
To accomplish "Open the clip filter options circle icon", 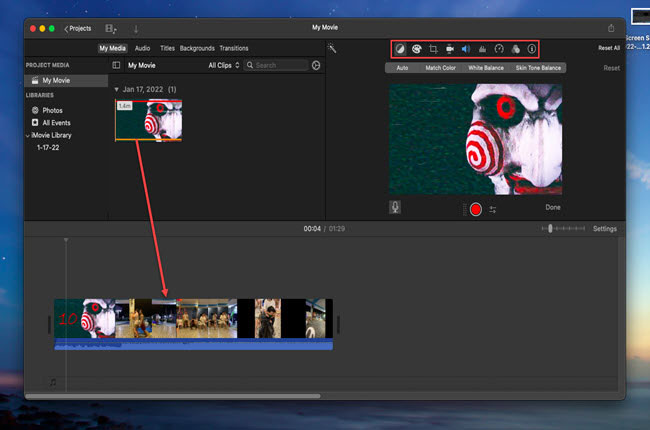I will 316,65.
